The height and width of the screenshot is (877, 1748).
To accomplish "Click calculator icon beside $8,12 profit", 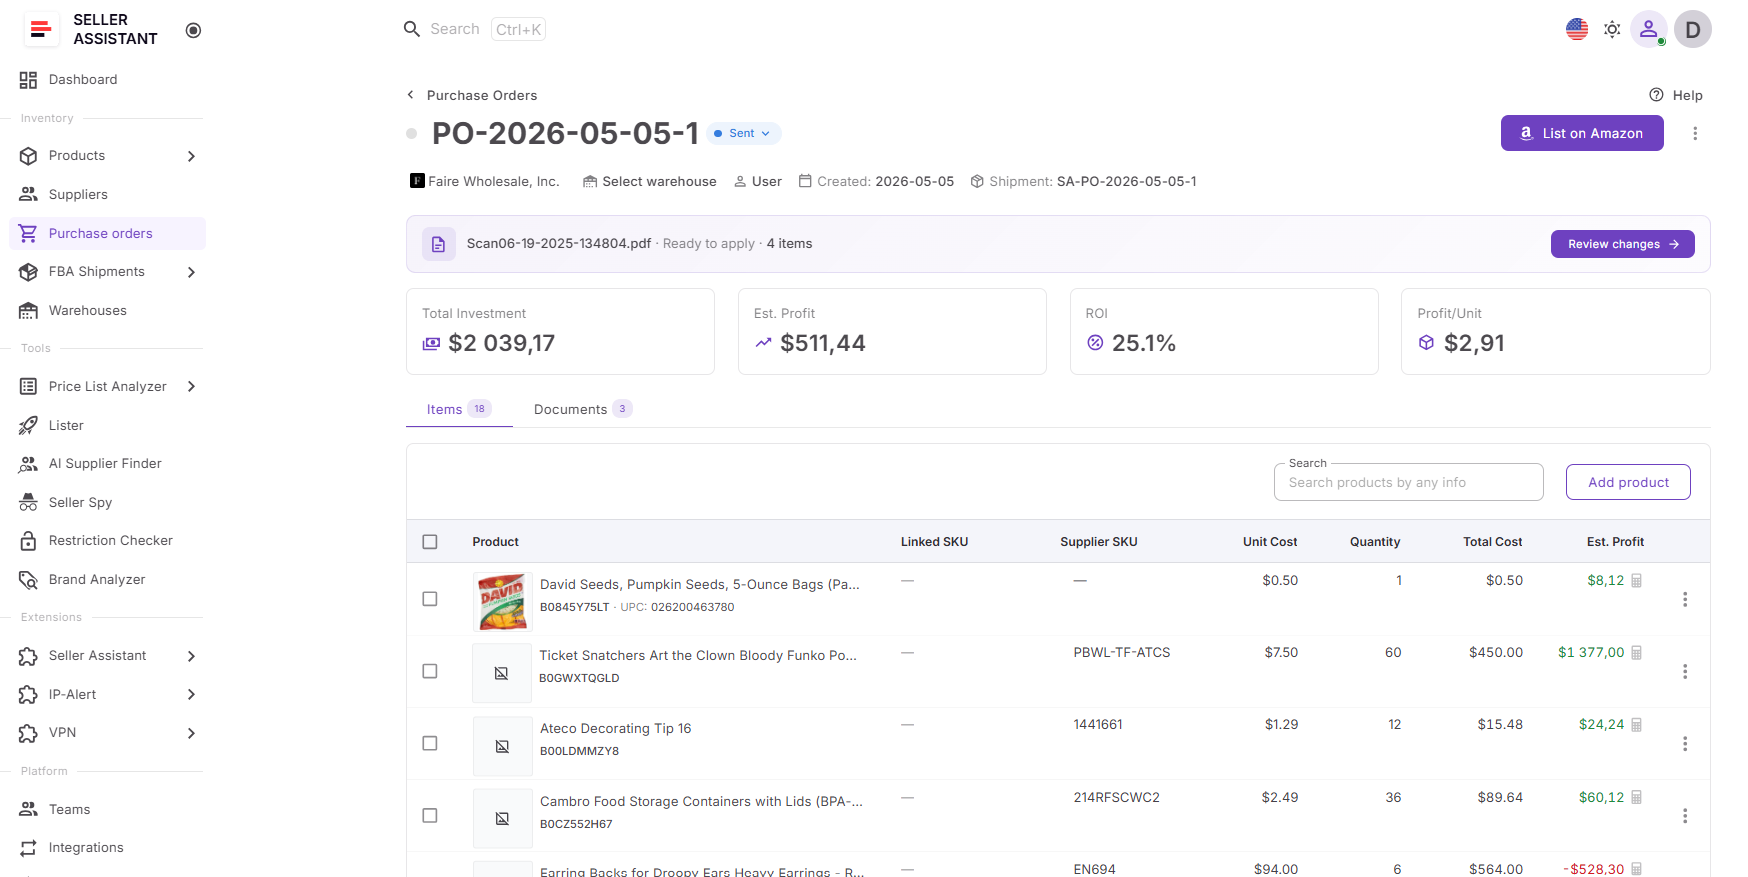I will click(1637, 580).
